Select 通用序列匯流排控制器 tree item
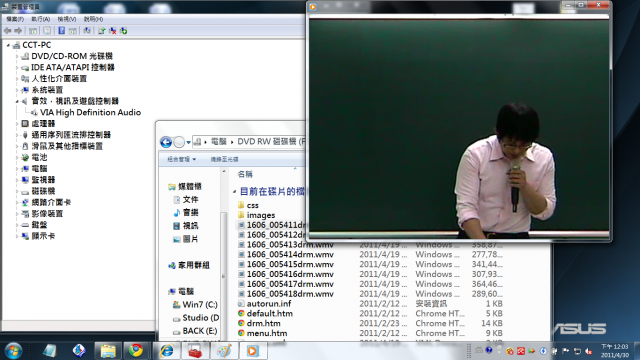This screenshot has width=640, height=360. 71,135
